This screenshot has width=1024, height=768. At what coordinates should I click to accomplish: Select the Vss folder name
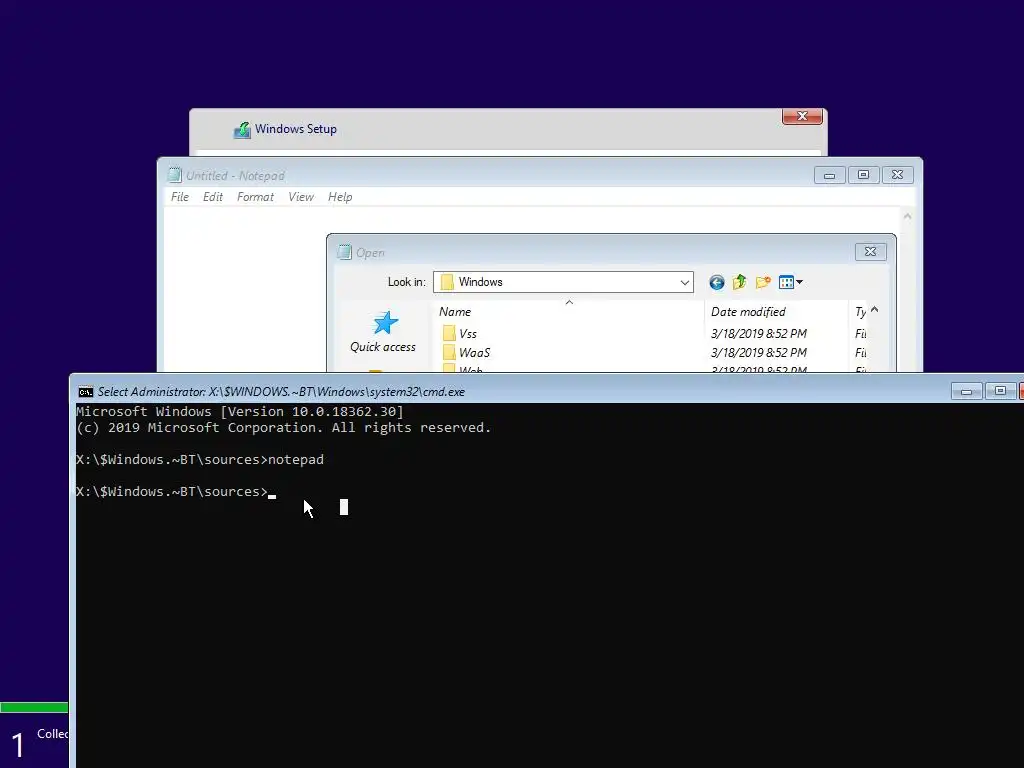pos(468,334)
